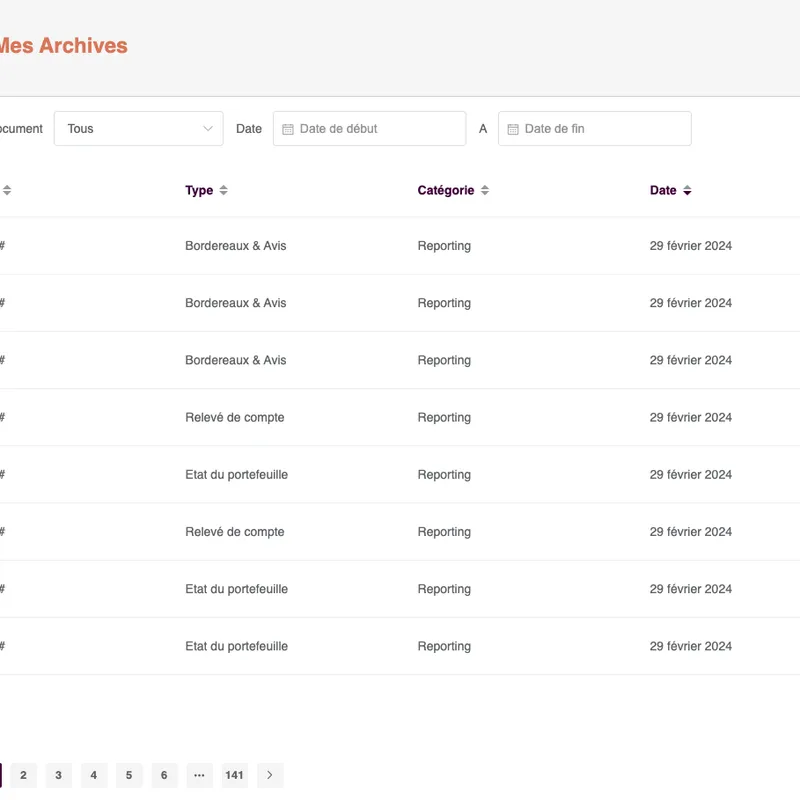This screenshot has width=800, height=800.
Task: Sort the 'Date' column using its sort arrows
Action: pyautogui.click(x=688, y=190)
